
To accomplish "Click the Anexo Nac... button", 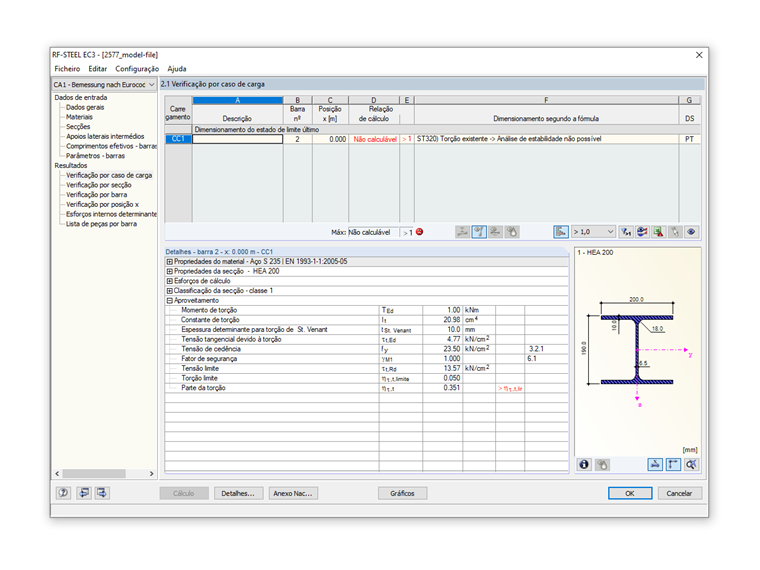I will click(x=293, y=493).
